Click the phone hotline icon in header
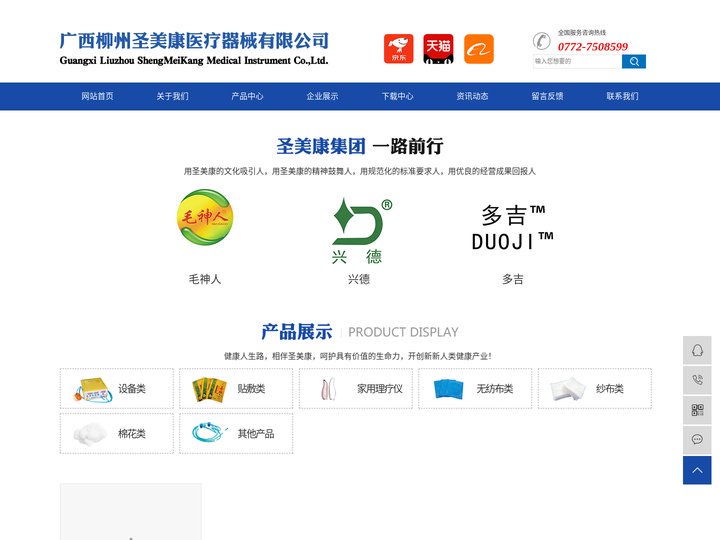Image resolution: width=720 pixels, height=540 pixels. pyautogui.click(x=542, y=41)
